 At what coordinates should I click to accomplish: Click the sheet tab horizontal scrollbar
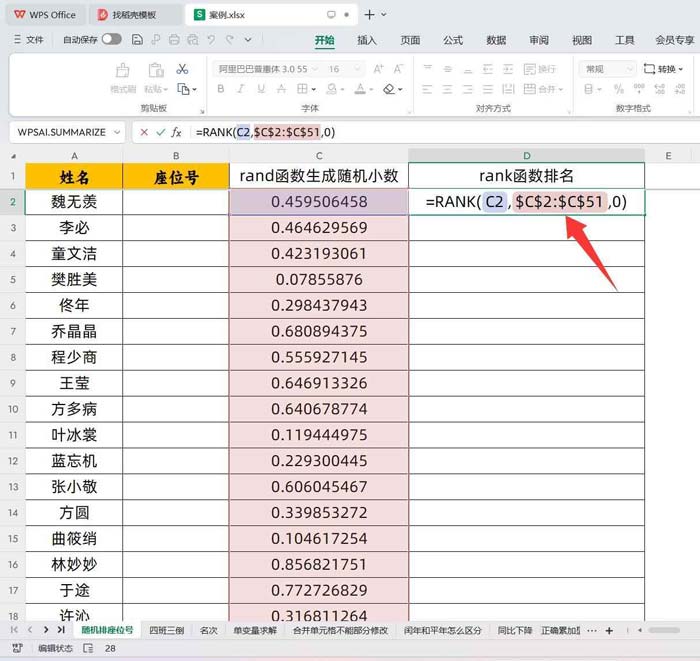coord(664,630)
